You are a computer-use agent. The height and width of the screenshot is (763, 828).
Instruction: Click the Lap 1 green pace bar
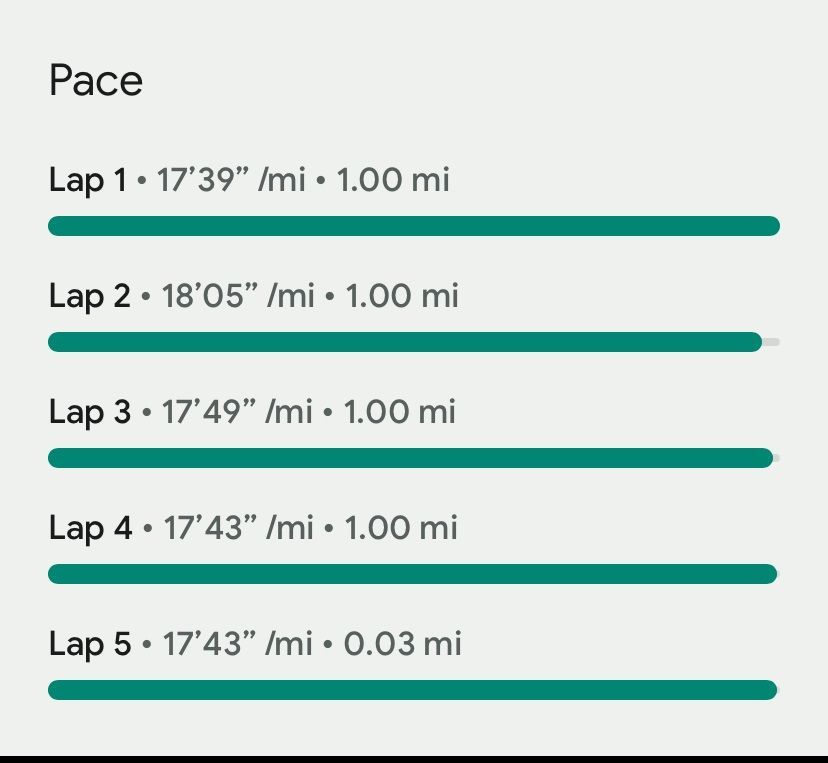pyautogui.click(x=413, y=226)
